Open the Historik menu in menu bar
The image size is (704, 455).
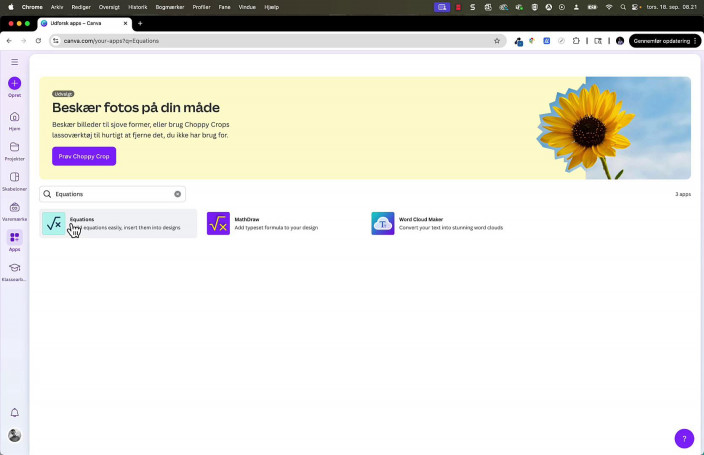coord(137,7)
